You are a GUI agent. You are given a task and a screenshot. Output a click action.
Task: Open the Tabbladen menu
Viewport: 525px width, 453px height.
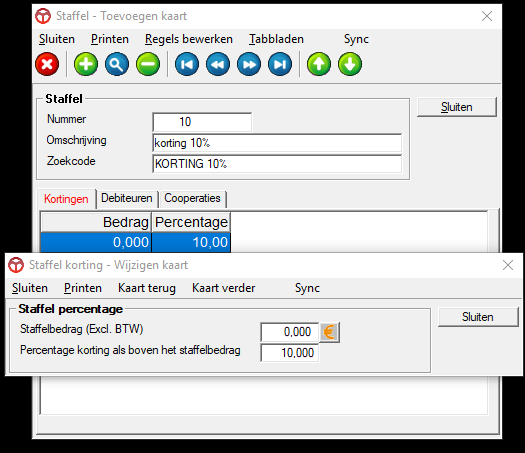tap(276, 39)
